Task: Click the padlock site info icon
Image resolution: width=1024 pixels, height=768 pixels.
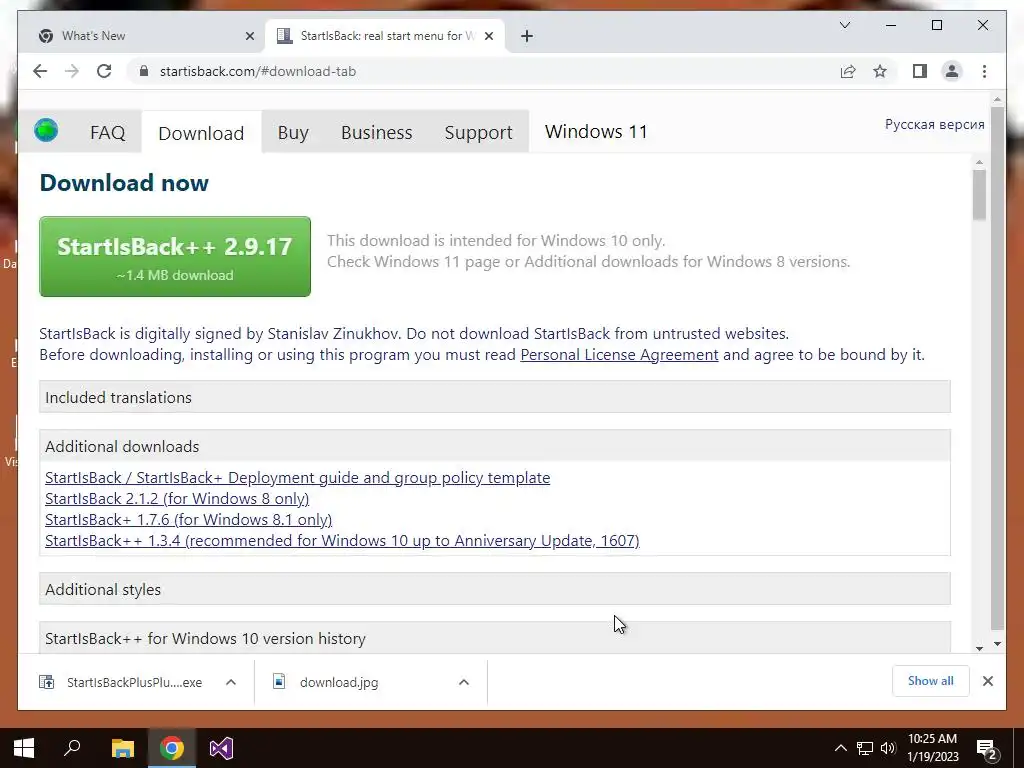Action: coord(144,71)
